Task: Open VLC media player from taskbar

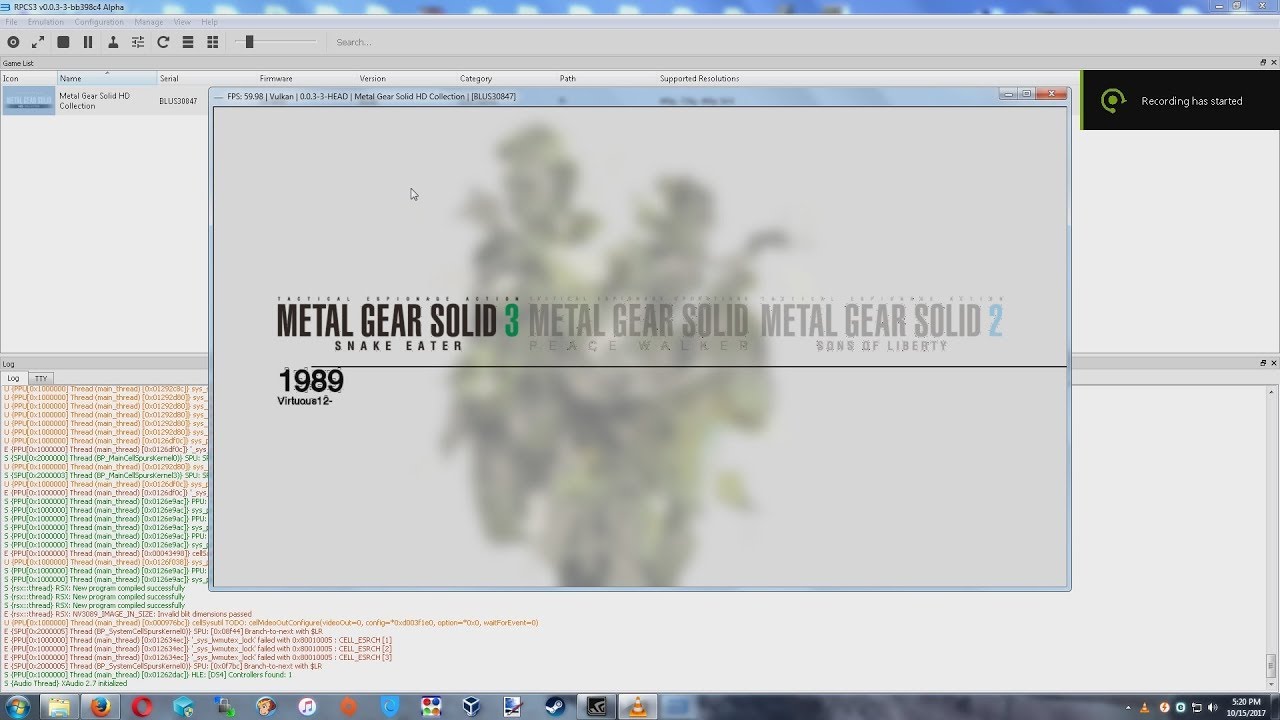Action: (636, 707)
